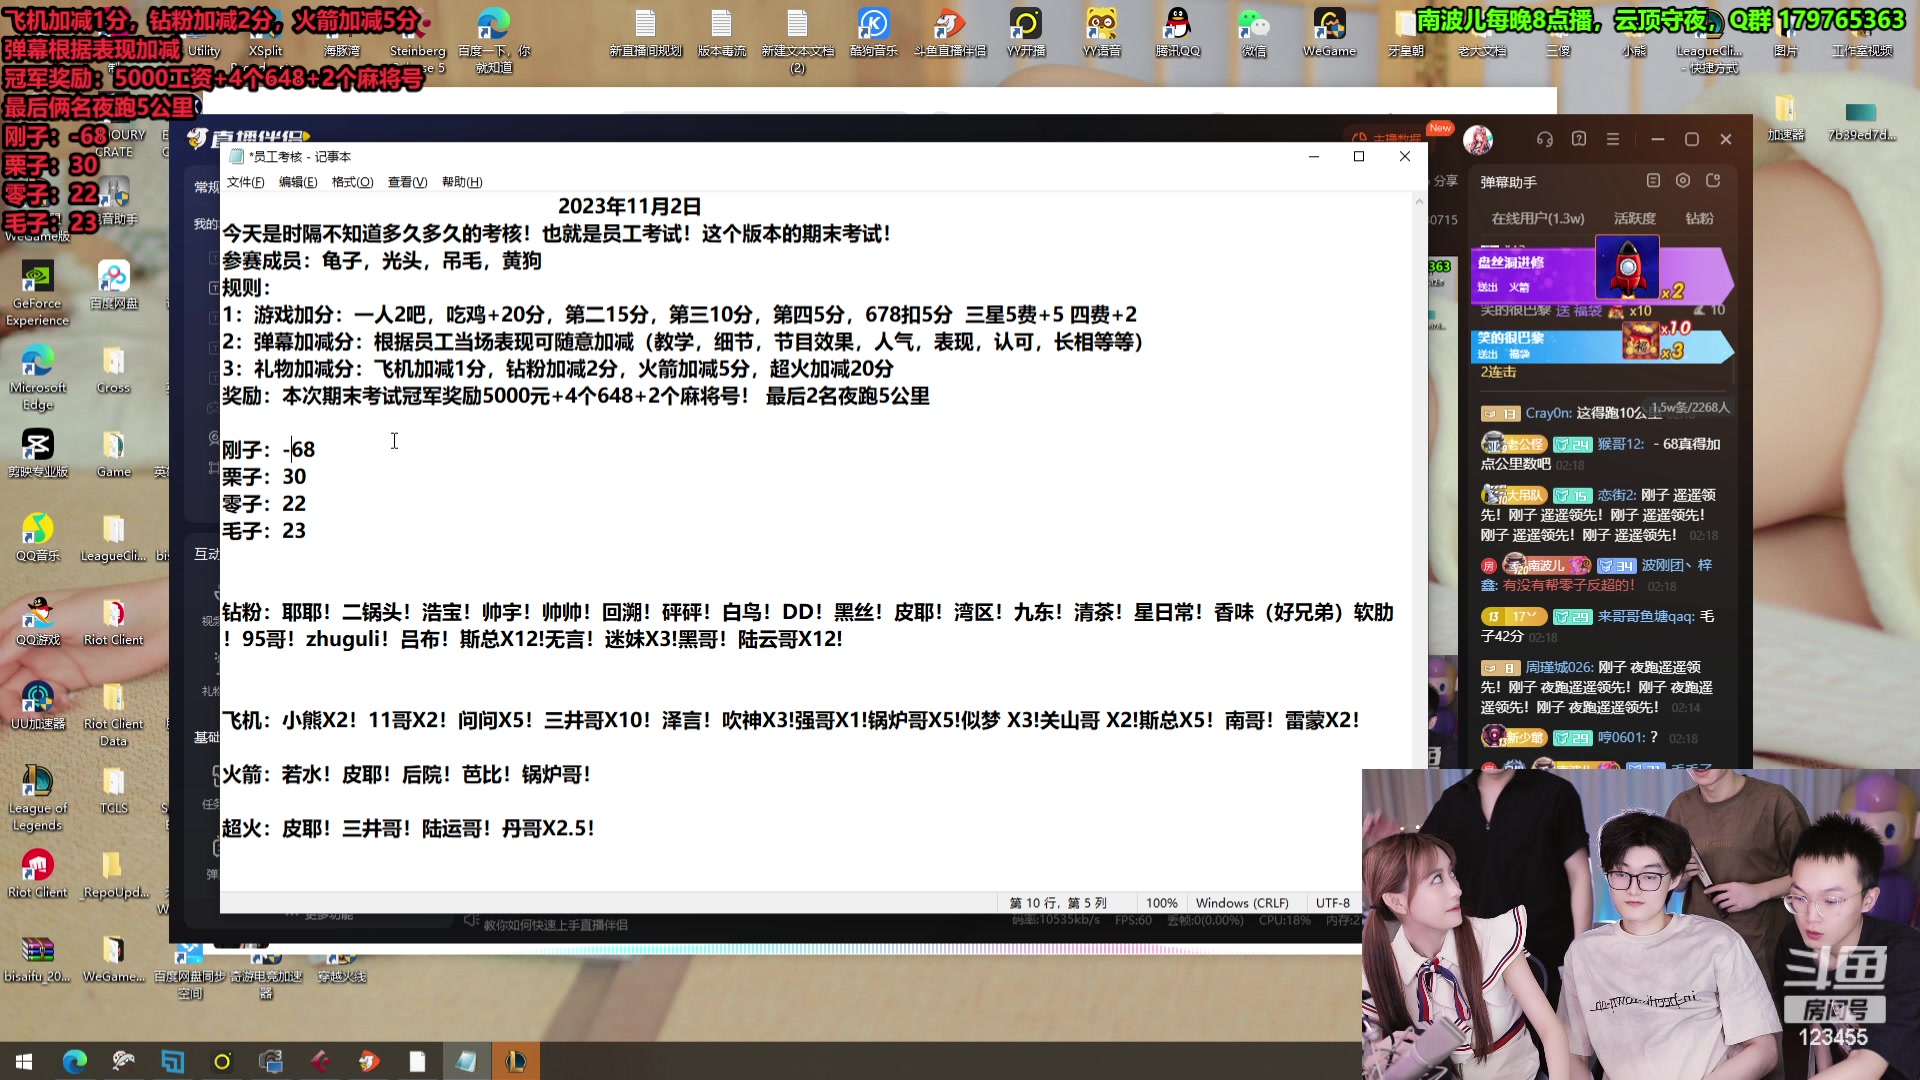Open 酷狗音乐 desktop icon
The width and height of the screenshot is (1920, 1080).
873,32
